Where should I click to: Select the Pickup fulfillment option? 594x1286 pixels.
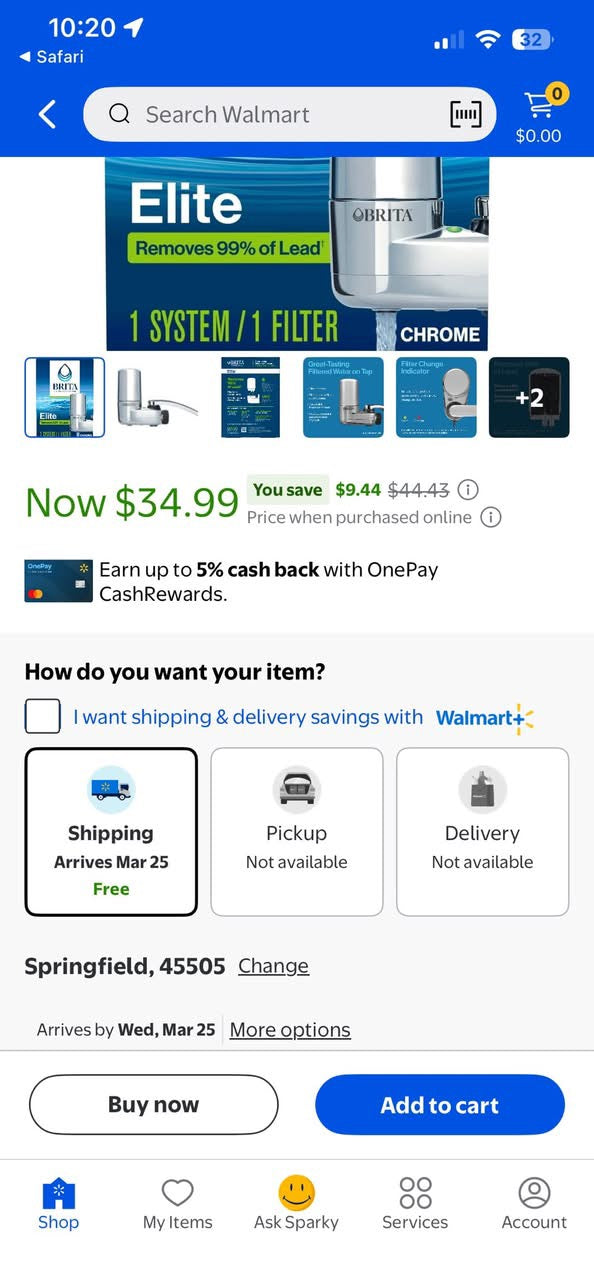(x=297, y=832)
